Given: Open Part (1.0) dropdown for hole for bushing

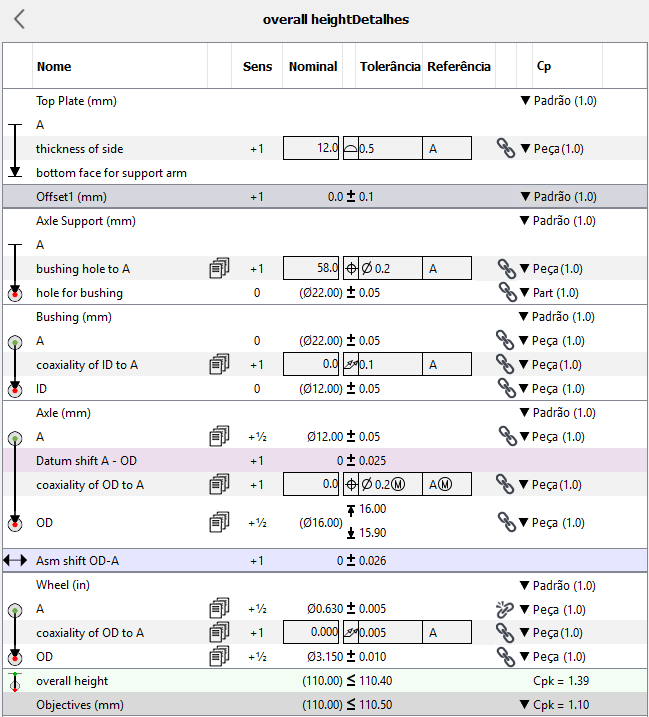Looking at the screenshot, I should 549,293.
